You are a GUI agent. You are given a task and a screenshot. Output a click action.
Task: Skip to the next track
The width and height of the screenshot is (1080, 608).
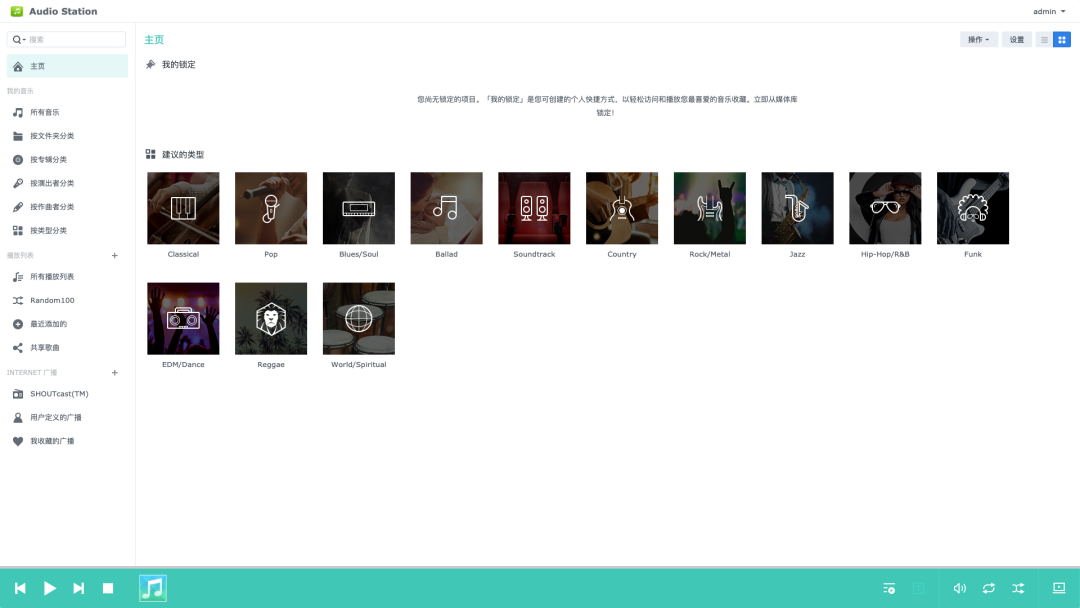79,588
